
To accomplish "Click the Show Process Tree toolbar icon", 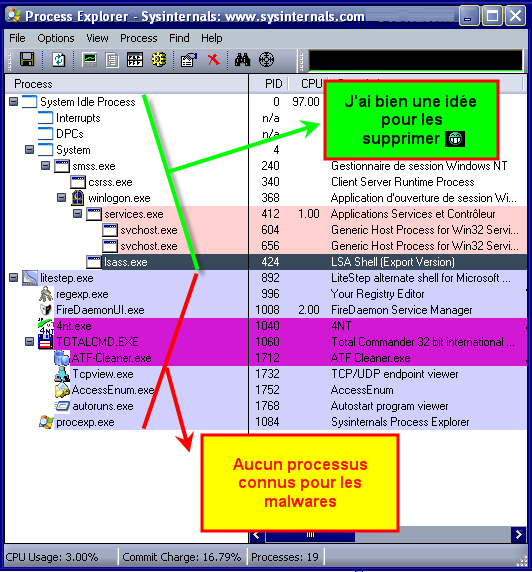I will (112, 59).
